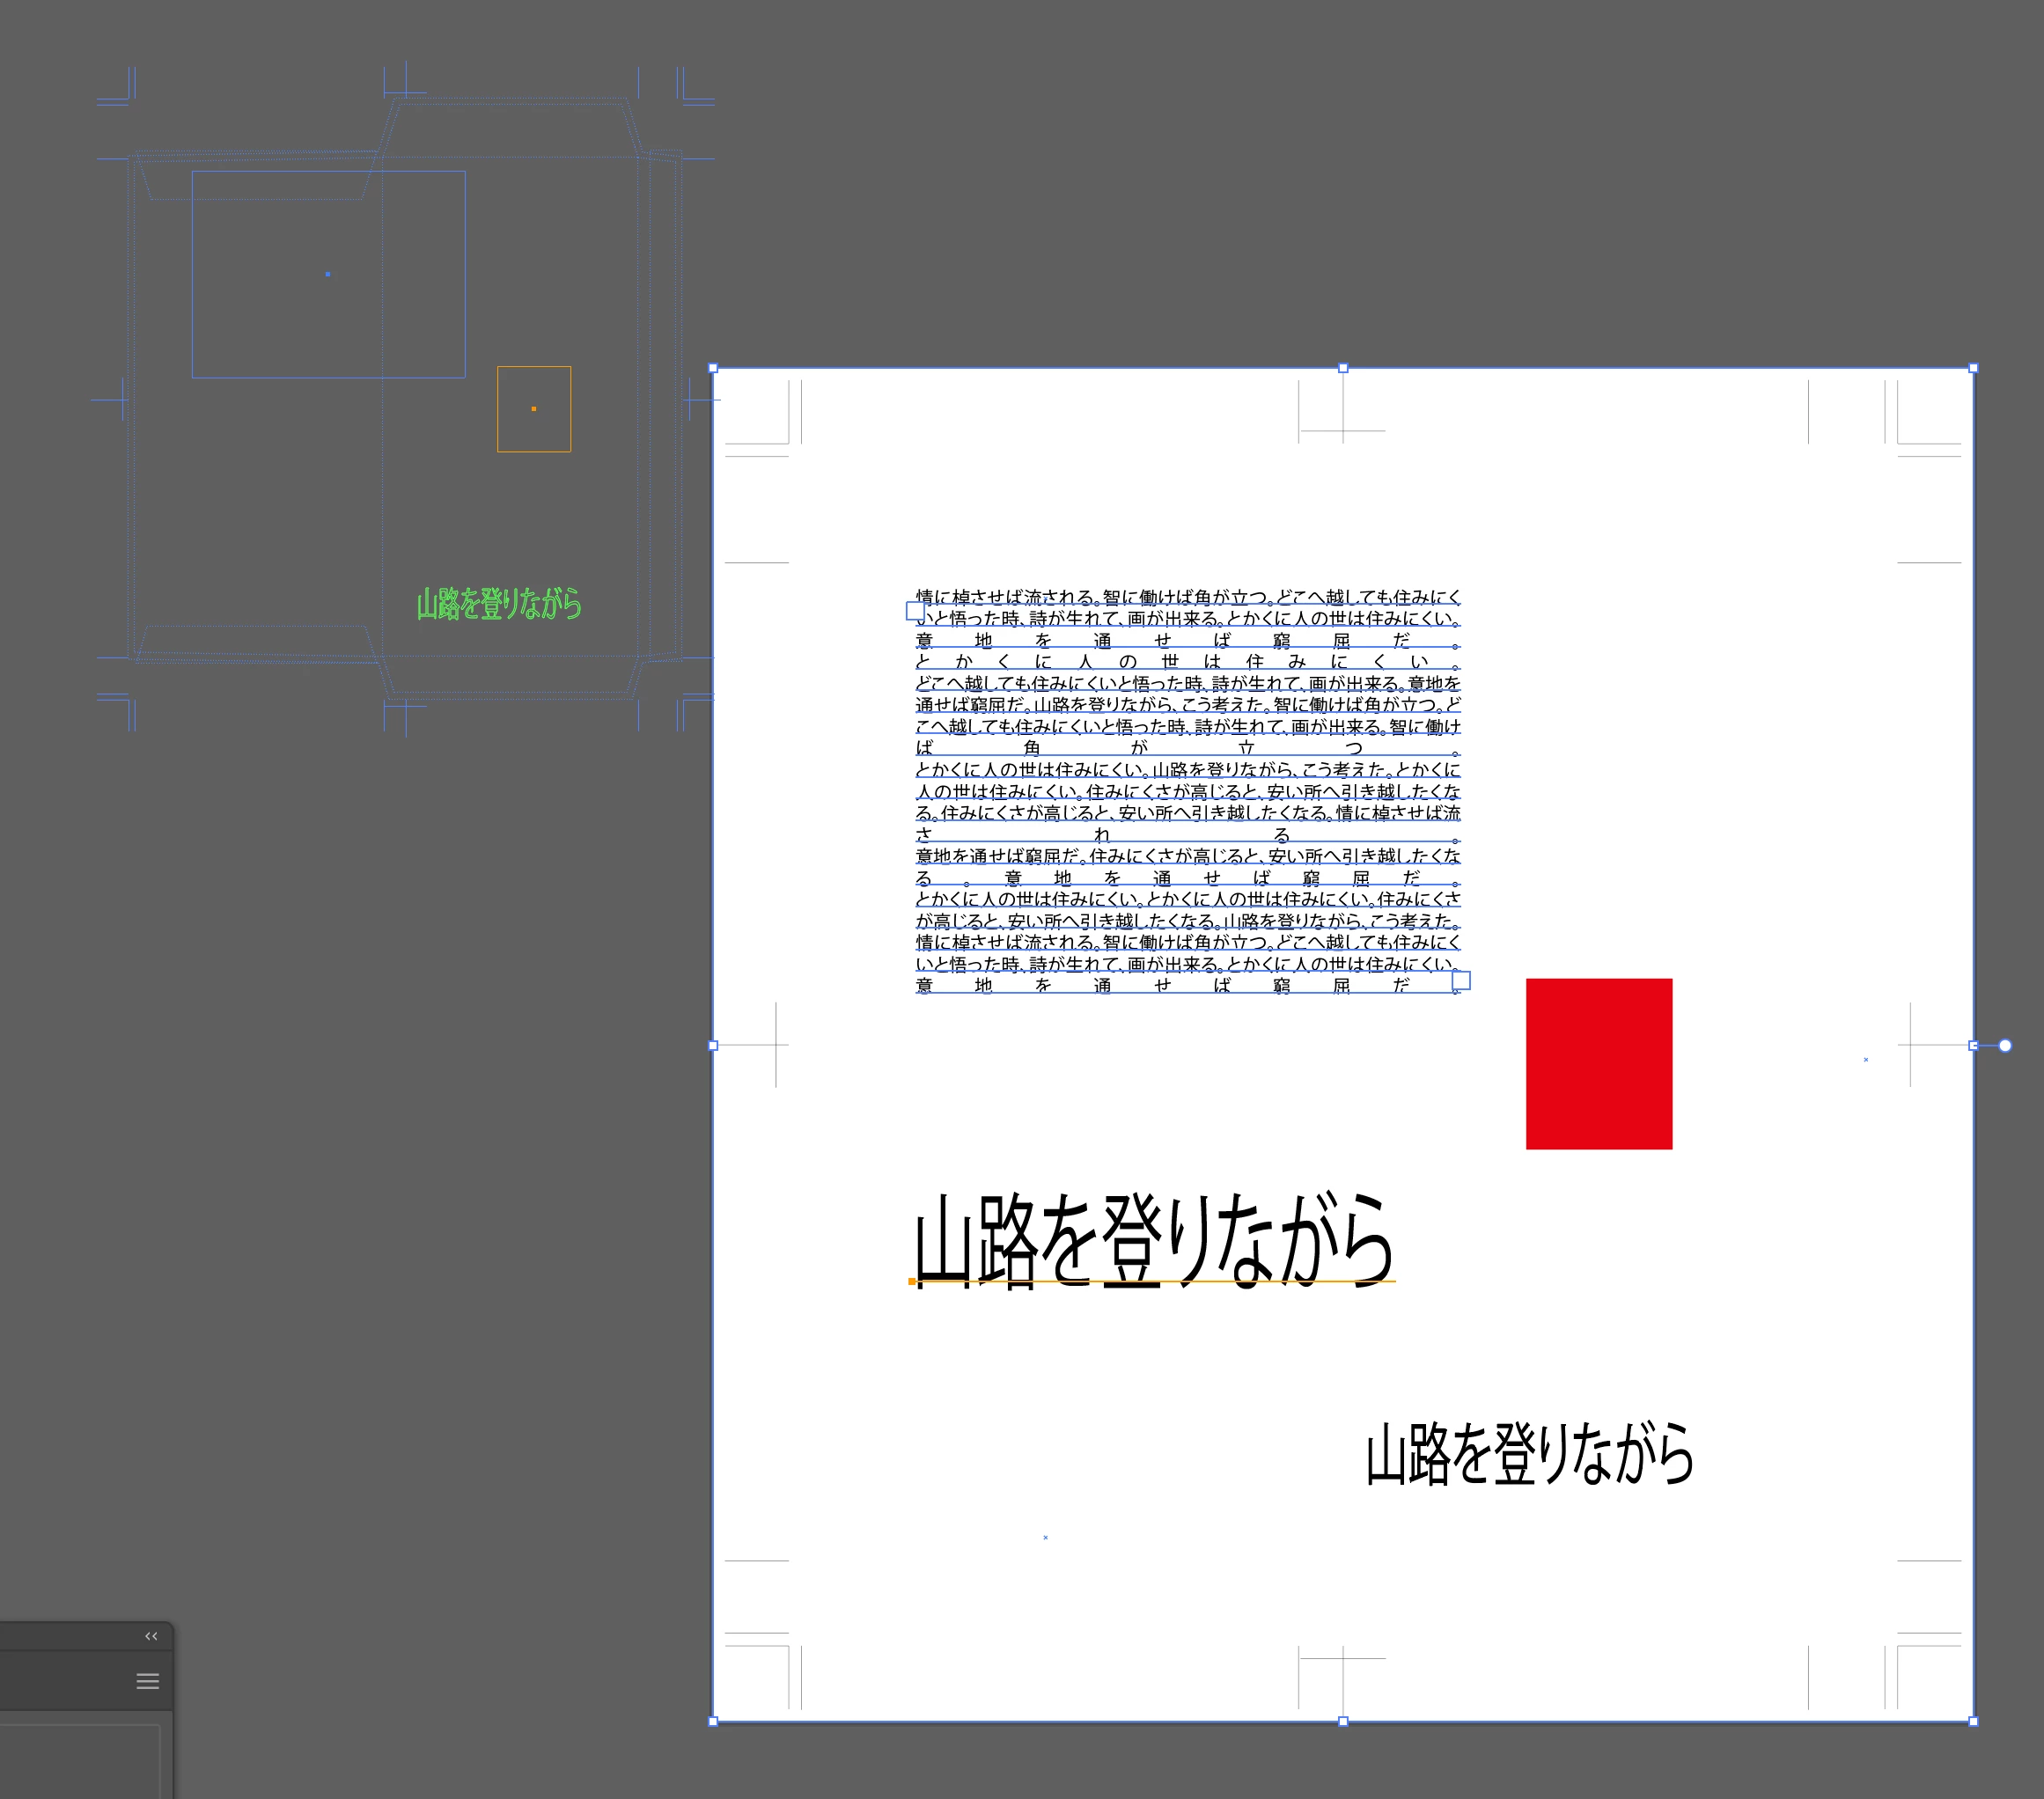Click the left-middle handle of the selection box
This screenshot has height=1799, width=2044.
click(713, 1045)
